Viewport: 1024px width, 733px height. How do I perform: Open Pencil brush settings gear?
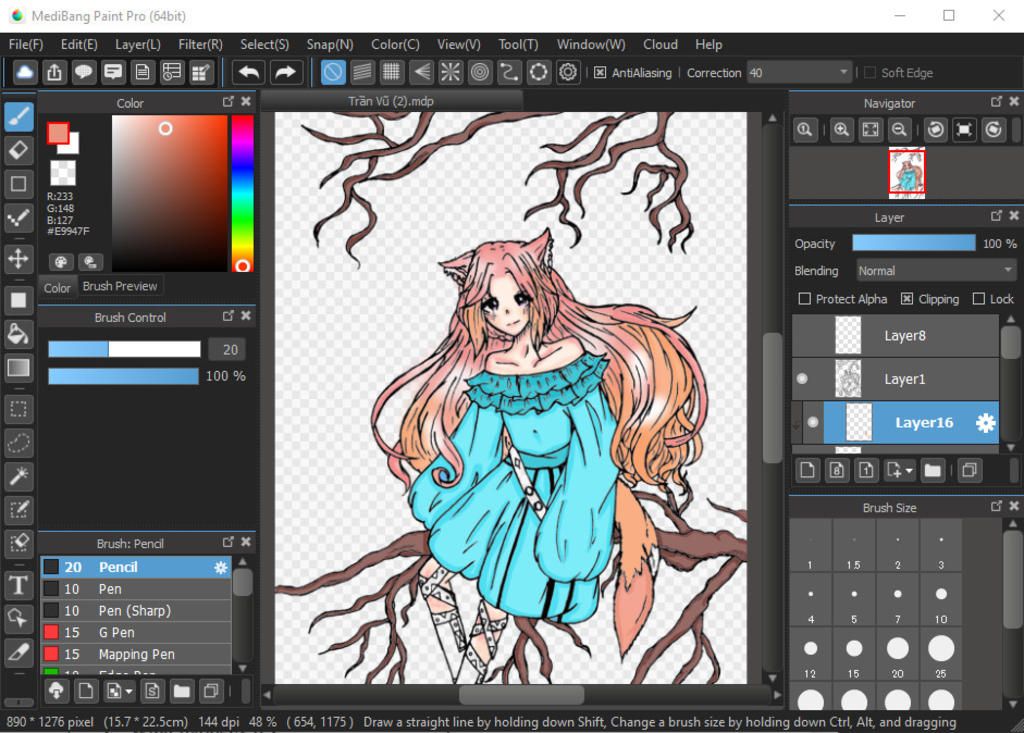pos(221,567)
